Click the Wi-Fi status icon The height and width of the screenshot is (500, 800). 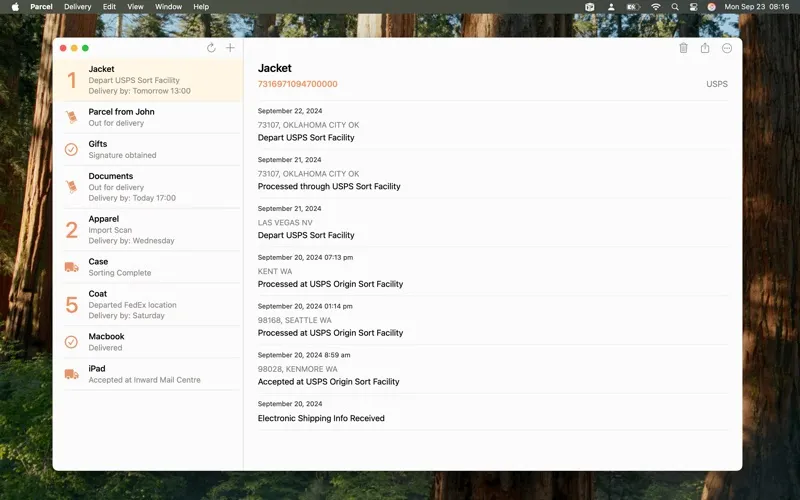(656, 6)
